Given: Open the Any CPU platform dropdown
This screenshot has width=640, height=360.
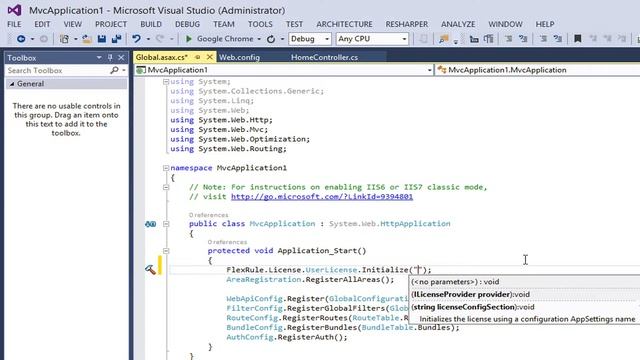Looking at the screenshot, I should click(x=404, y=39).
